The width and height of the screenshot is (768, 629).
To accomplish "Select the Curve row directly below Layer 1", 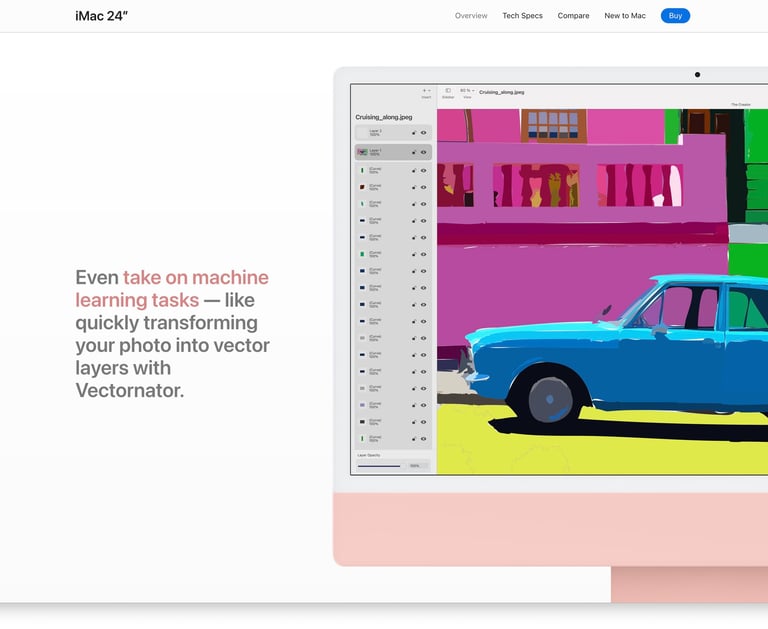I will tap(393, 170).
